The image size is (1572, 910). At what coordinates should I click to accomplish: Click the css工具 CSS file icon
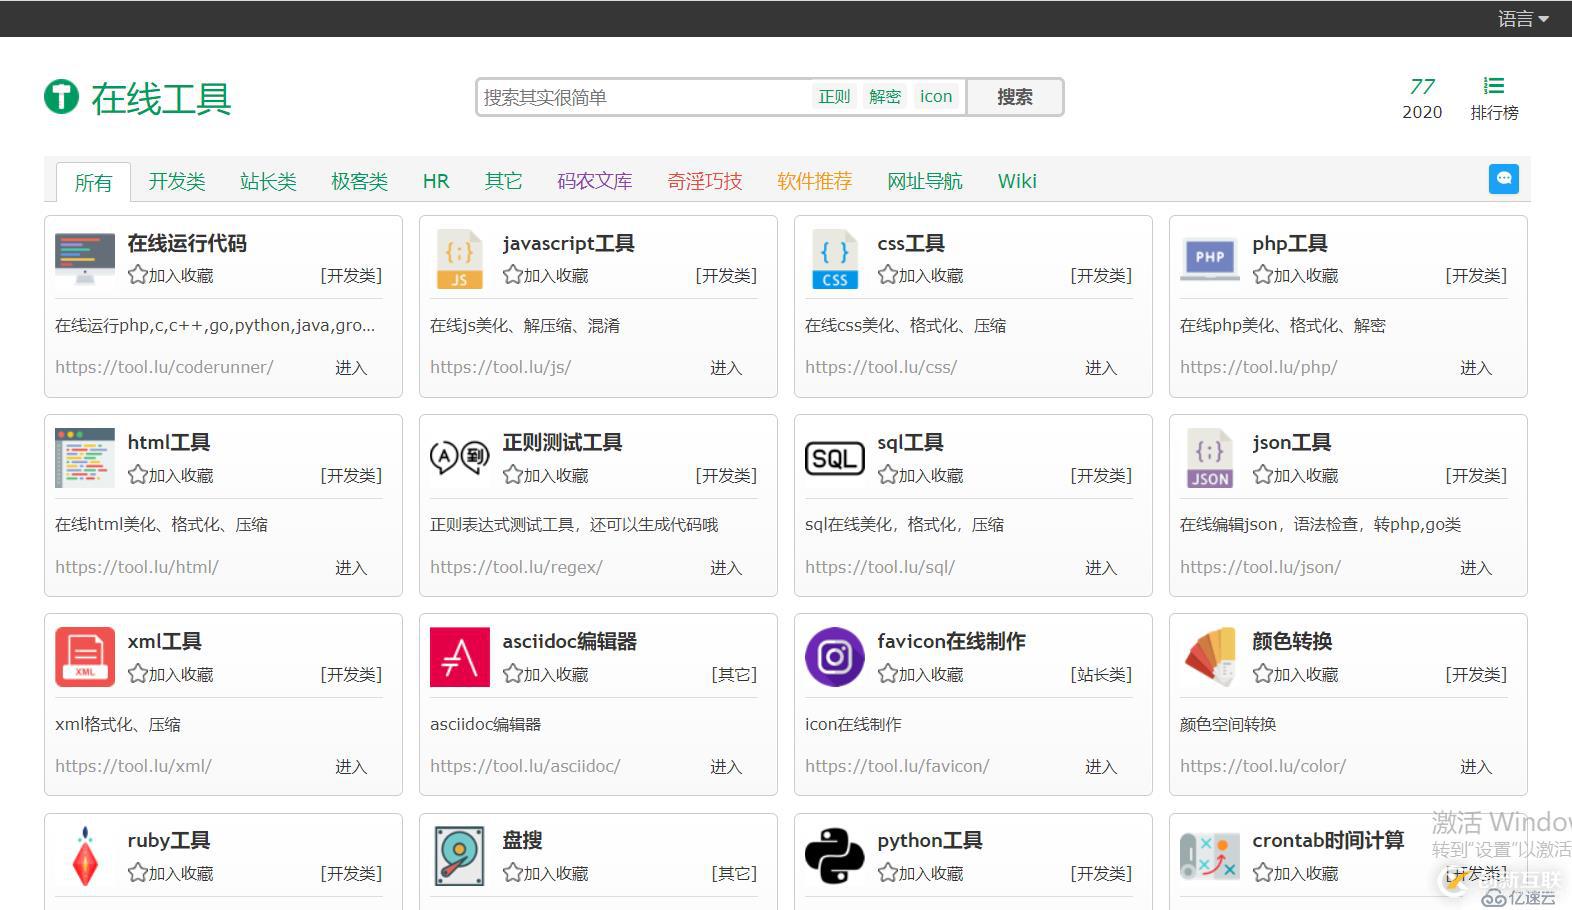click(x=835, y=259)
